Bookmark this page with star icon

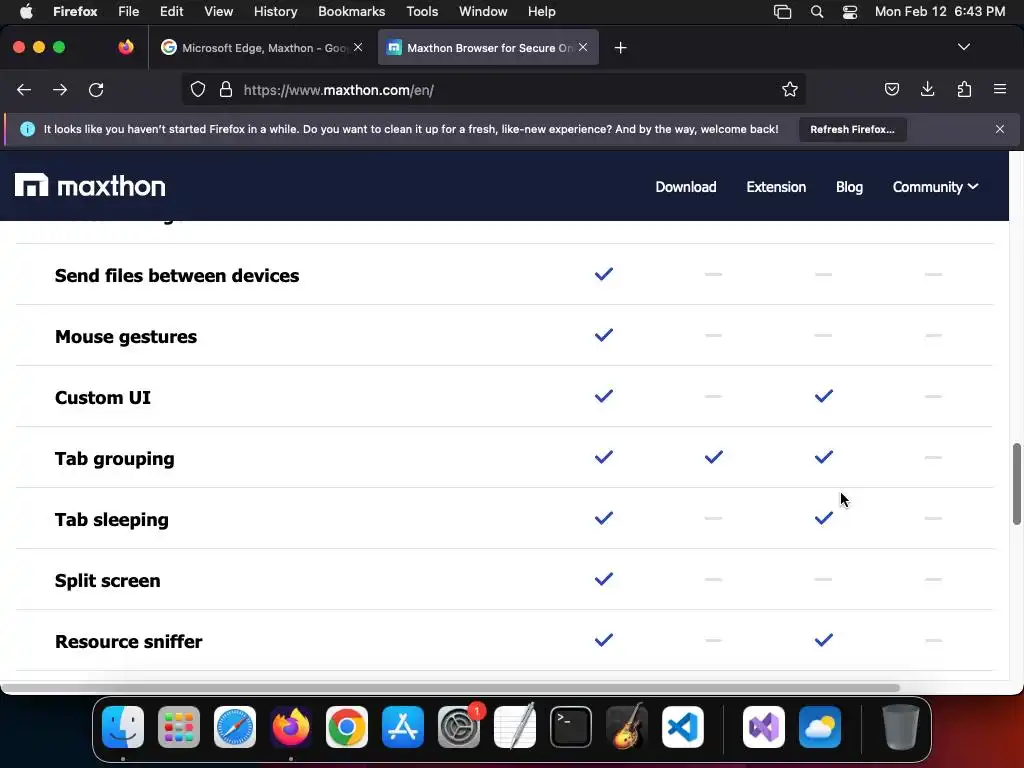[x=790, y=89]
